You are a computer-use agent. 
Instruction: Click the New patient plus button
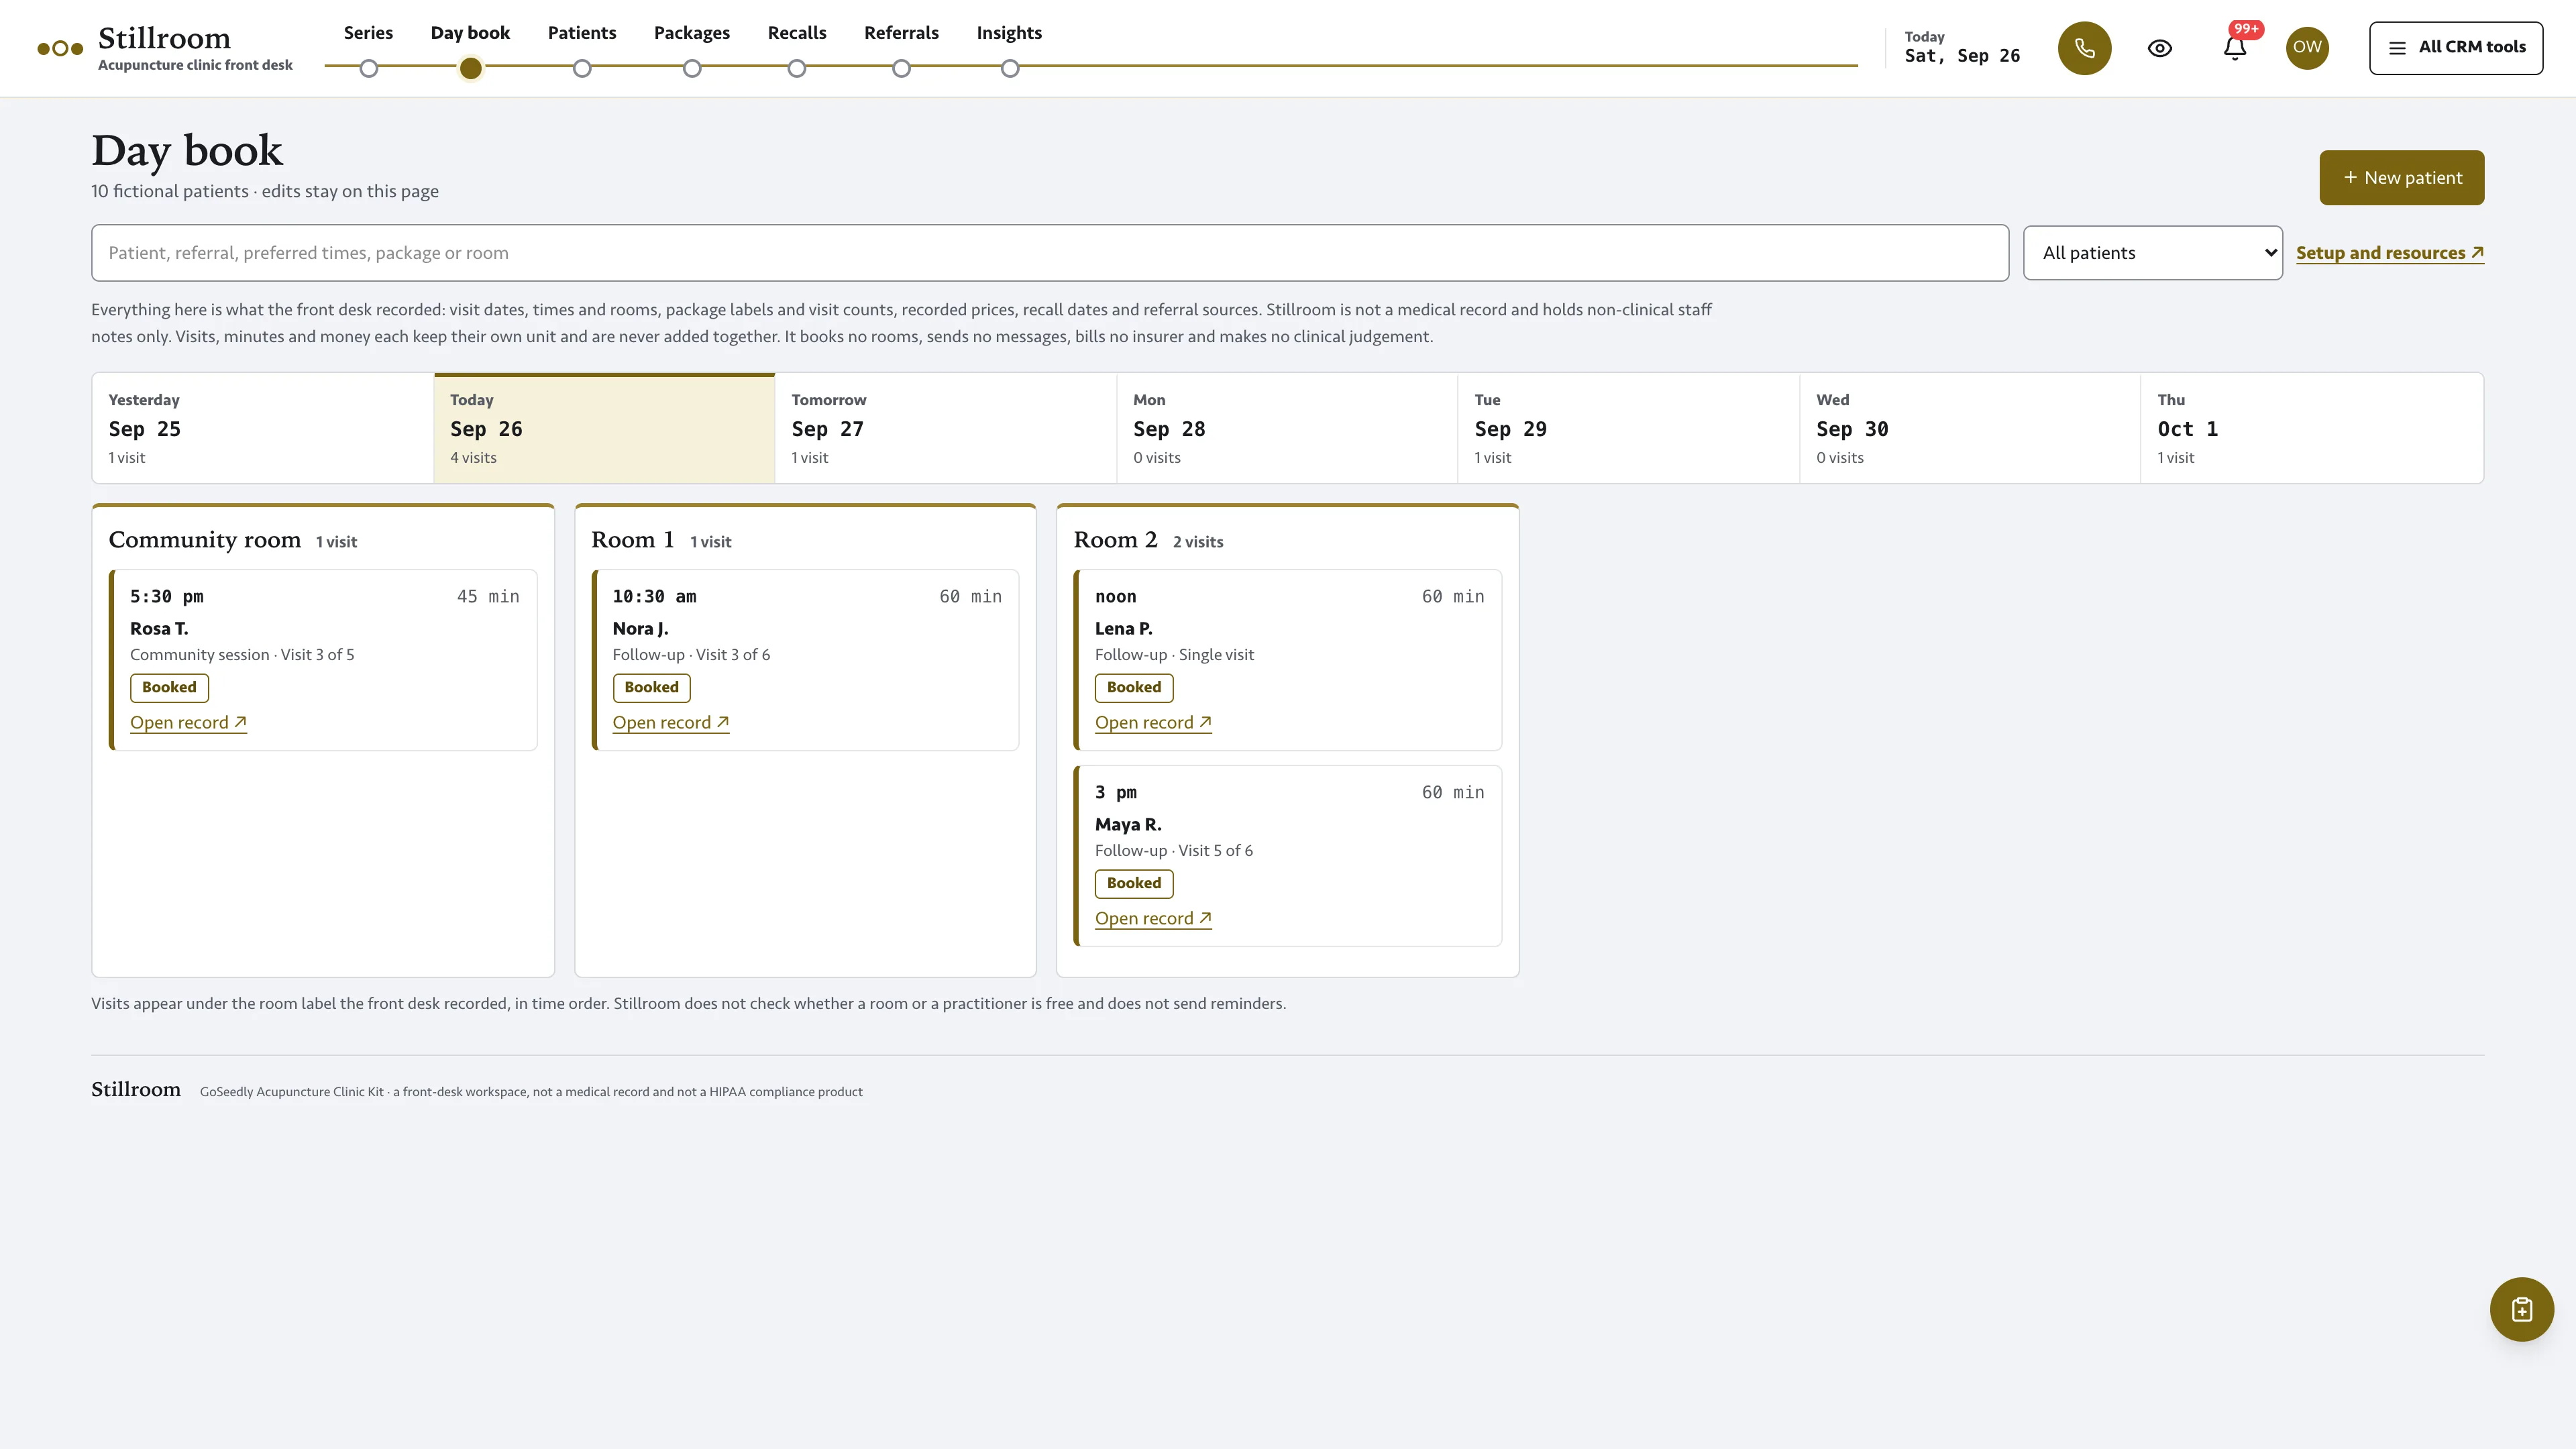[x=2402, y=178]
